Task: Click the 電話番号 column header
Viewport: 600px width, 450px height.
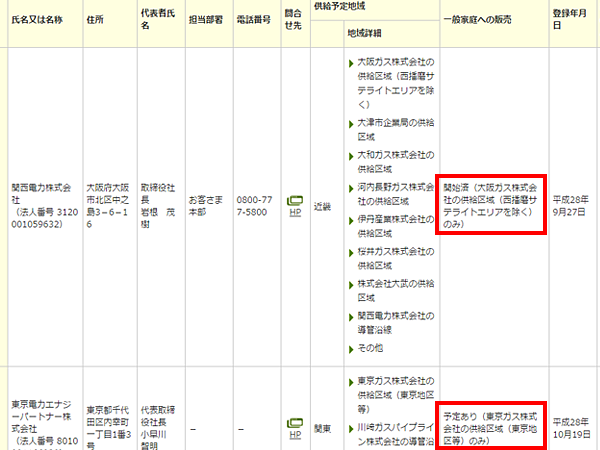Action: [x=256, y=20]
